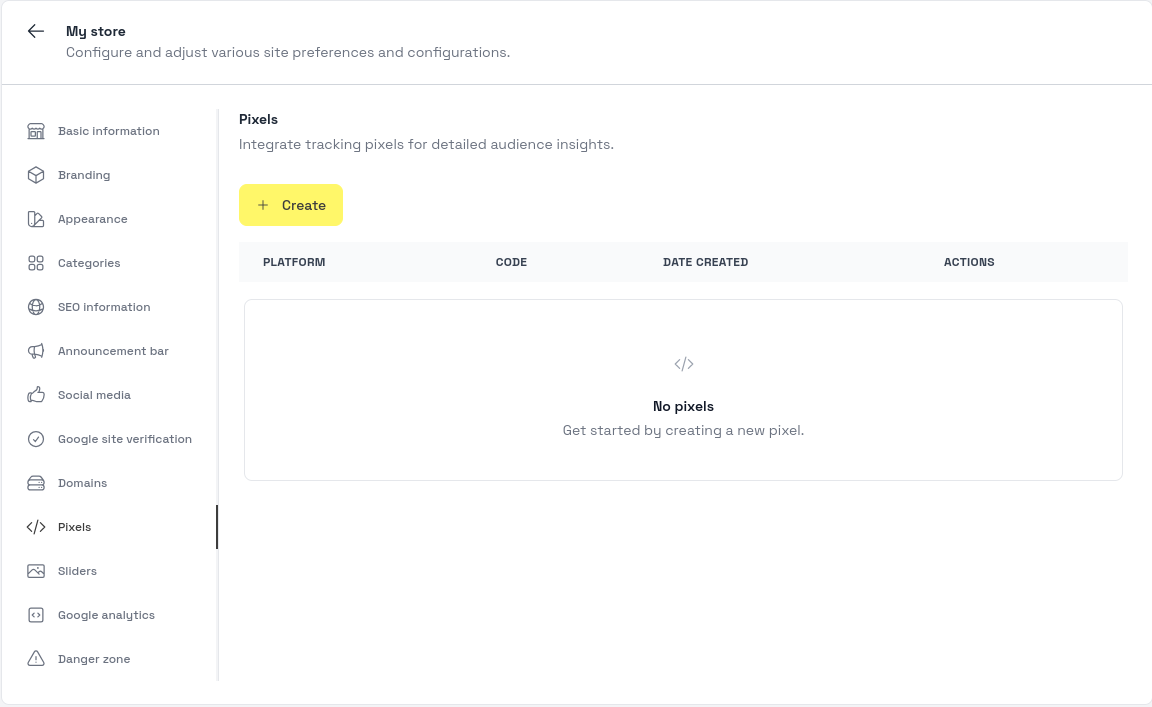
Task: Open Domains via its server icon
Action: click(x=36, y=483)
